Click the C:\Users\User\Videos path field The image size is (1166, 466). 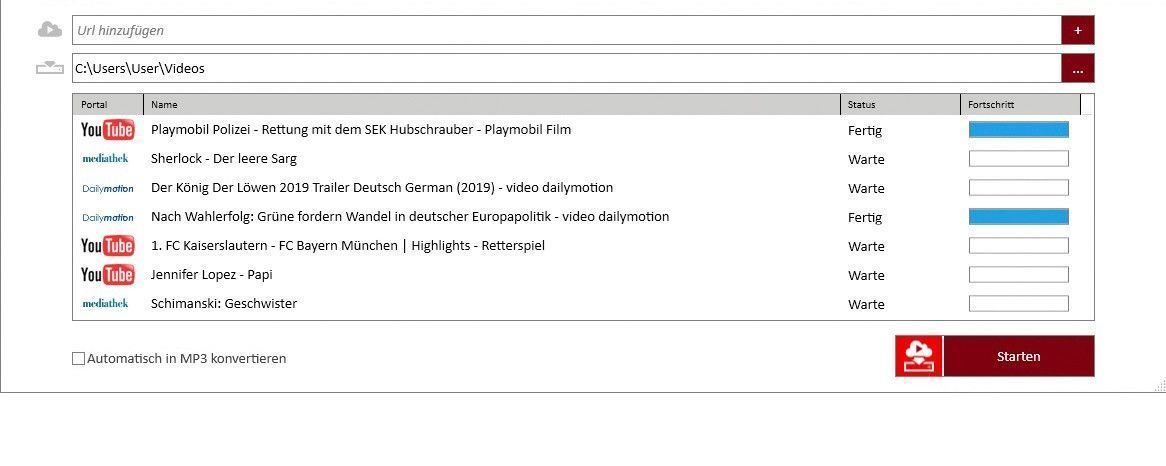[x=566, y=69]
